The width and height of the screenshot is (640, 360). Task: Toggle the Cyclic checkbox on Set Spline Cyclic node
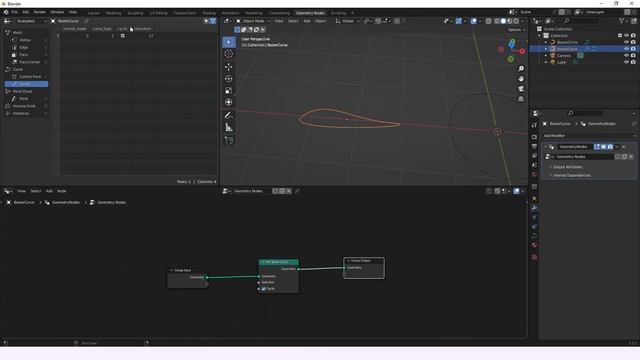click(263, 289)
